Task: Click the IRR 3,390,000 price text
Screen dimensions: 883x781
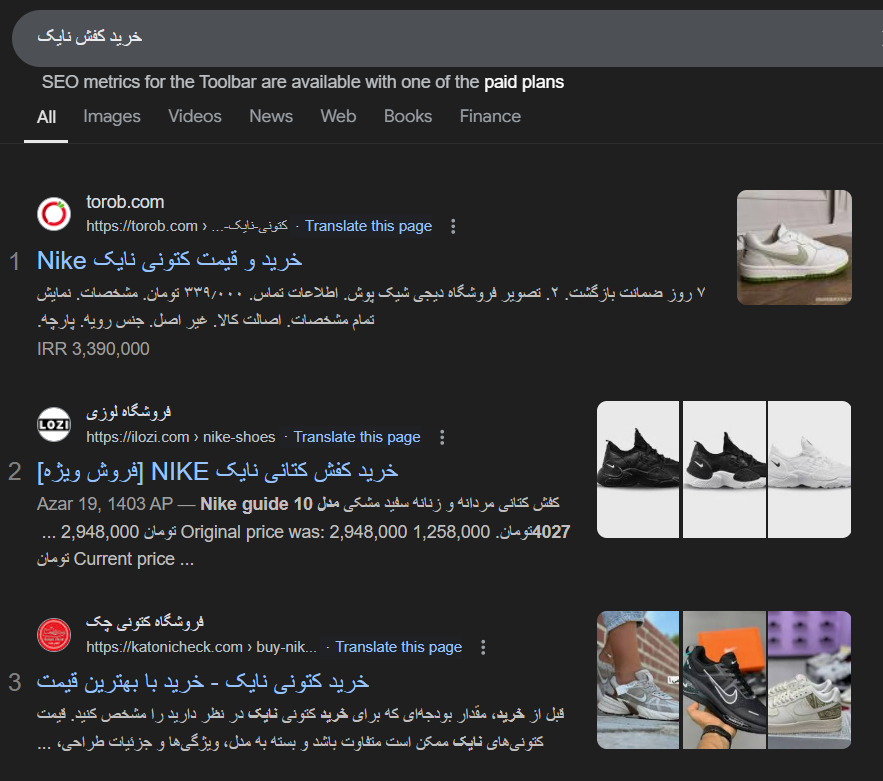Action: (x=93, y=349)
